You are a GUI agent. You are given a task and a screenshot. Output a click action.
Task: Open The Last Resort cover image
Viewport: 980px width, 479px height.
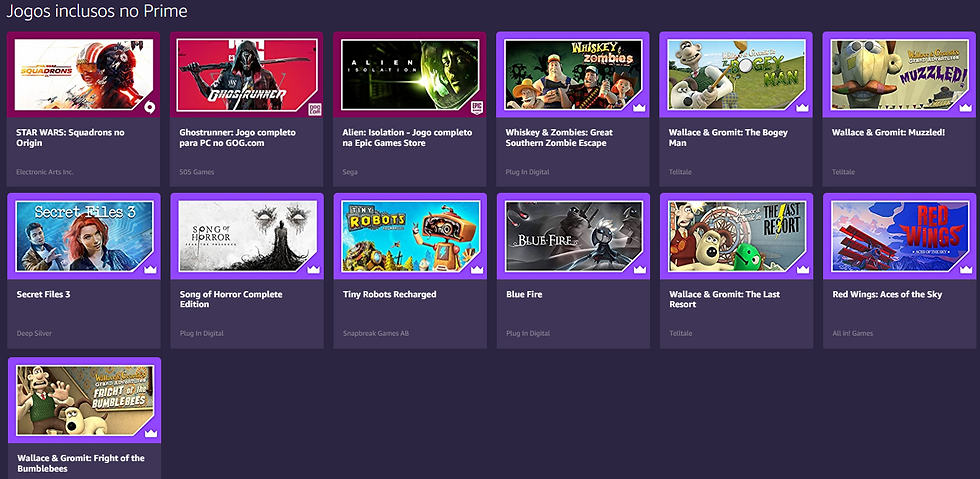pyautogui.click(x=738, y=236)
